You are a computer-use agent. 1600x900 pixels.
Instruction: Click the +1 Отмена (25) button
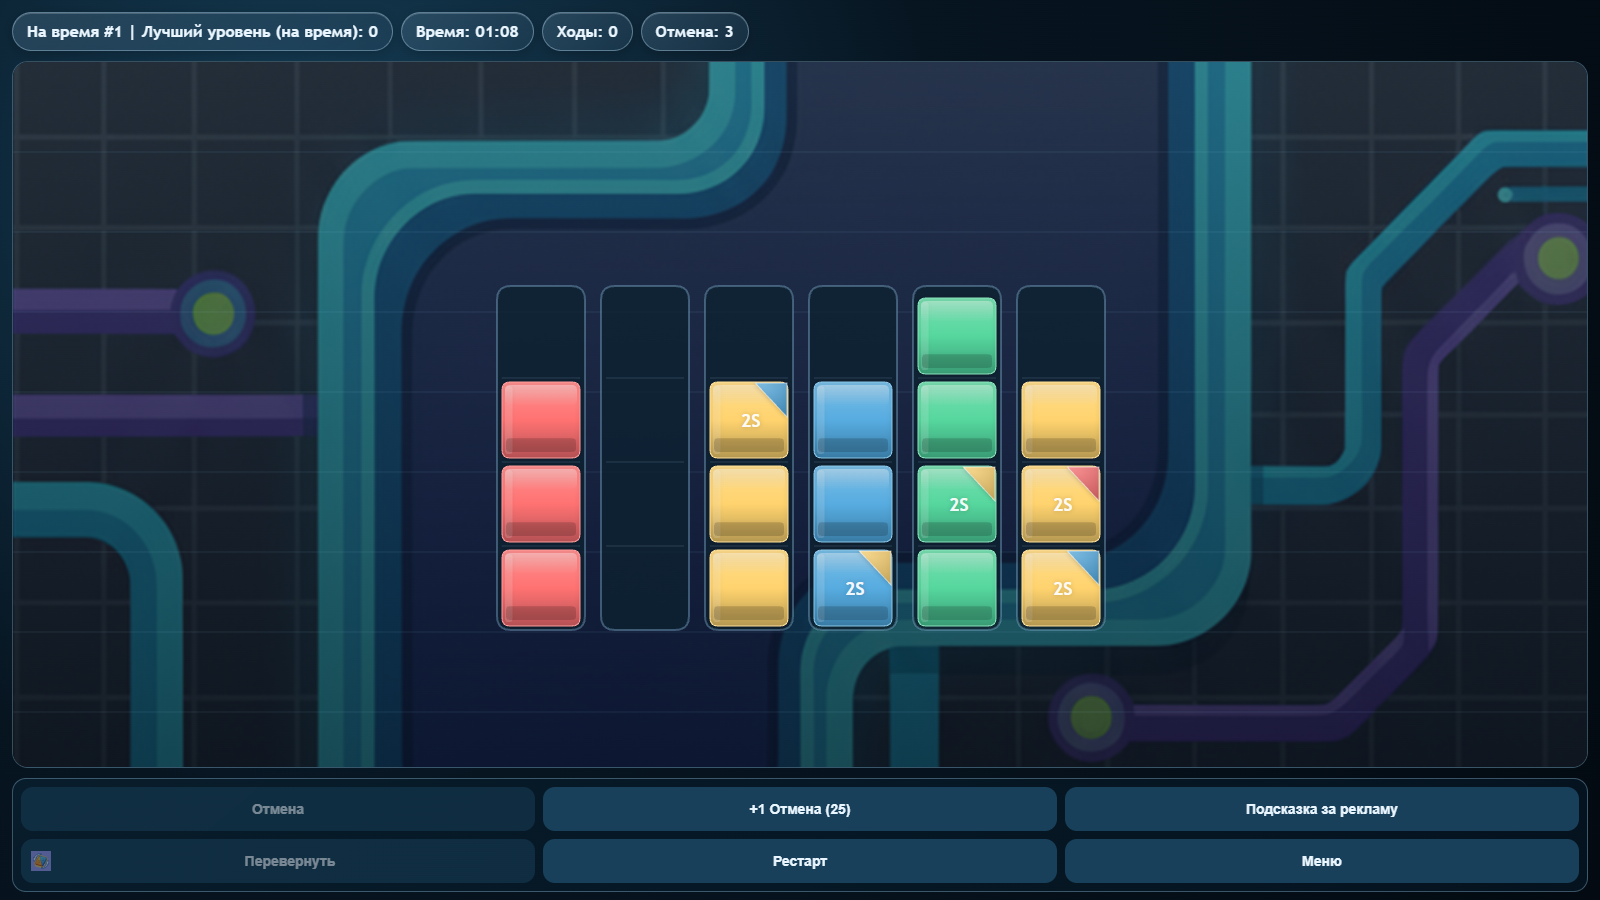799,808
